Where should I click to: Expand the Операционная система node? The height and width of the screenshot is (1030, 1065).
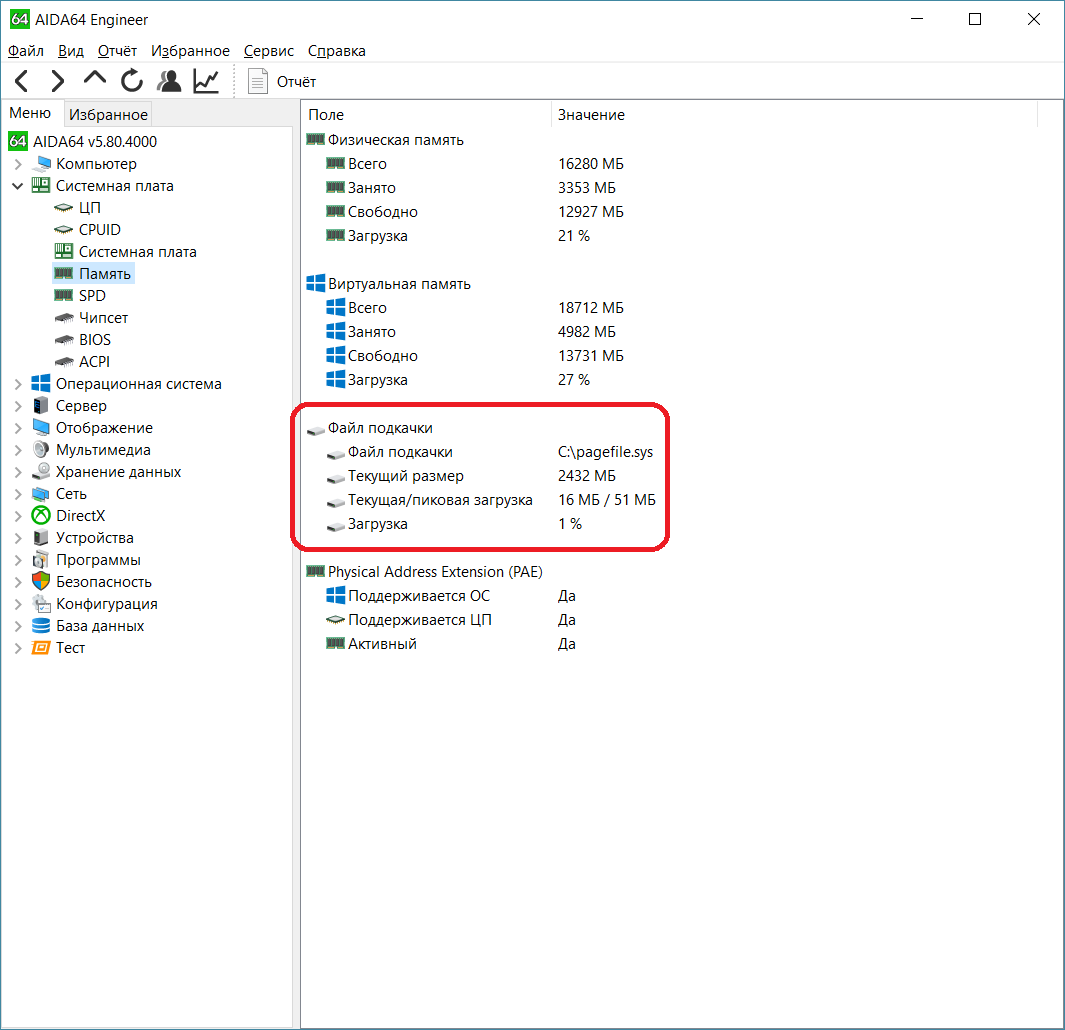coord(17,384)
